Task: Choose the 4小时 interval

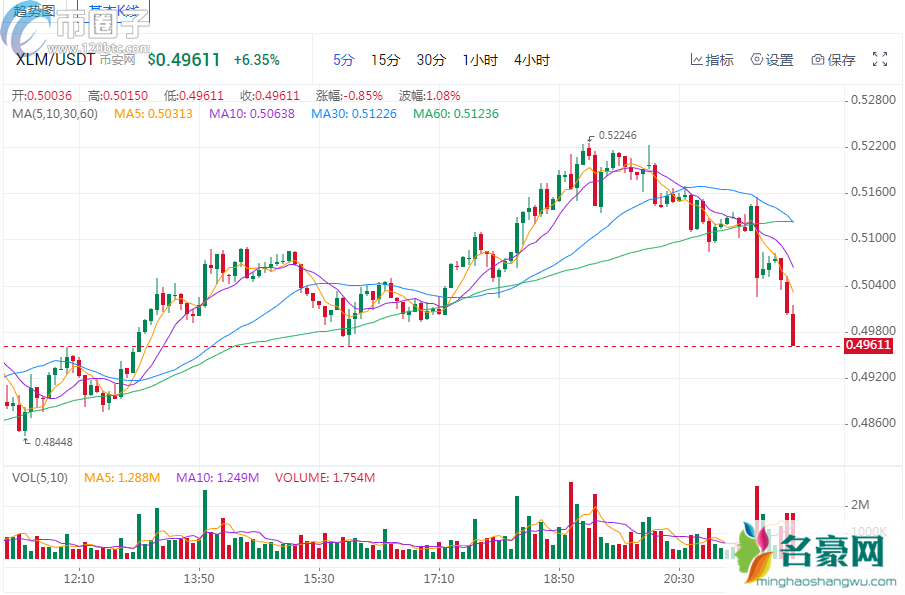Action: [x=532, y=60]
